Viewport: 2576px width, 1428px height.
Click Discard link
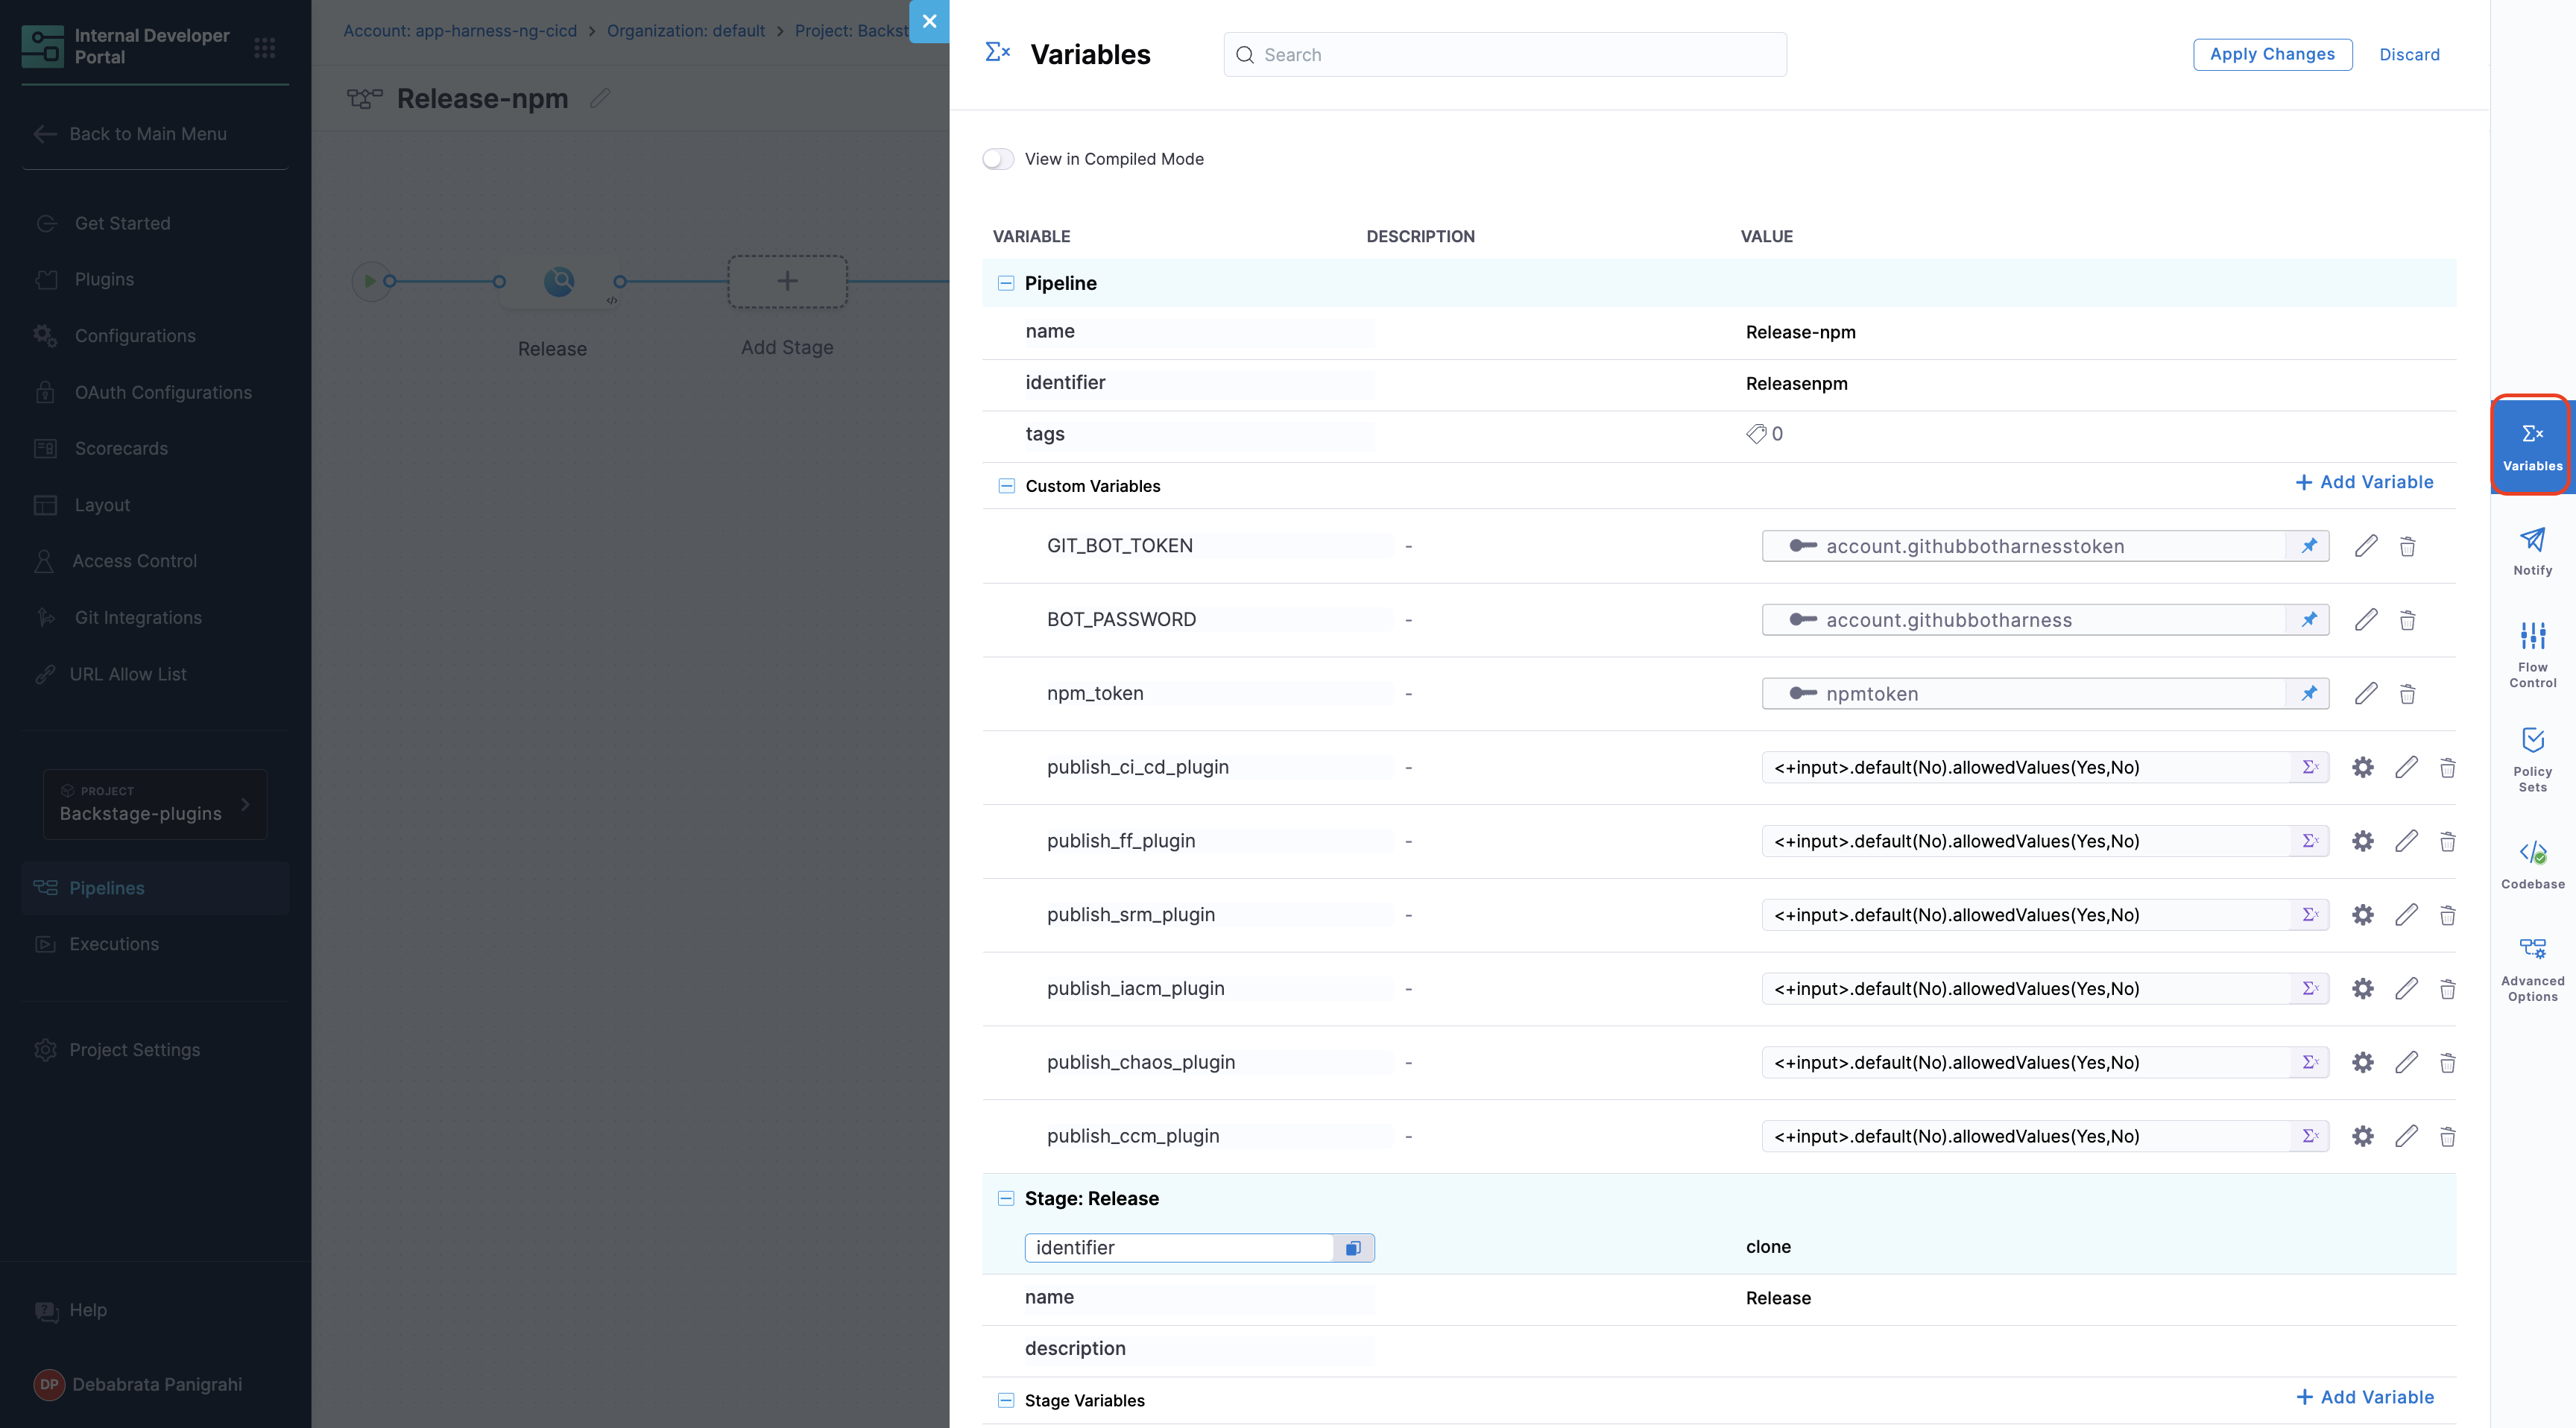pyautogui.click(x=2409, y=54)
